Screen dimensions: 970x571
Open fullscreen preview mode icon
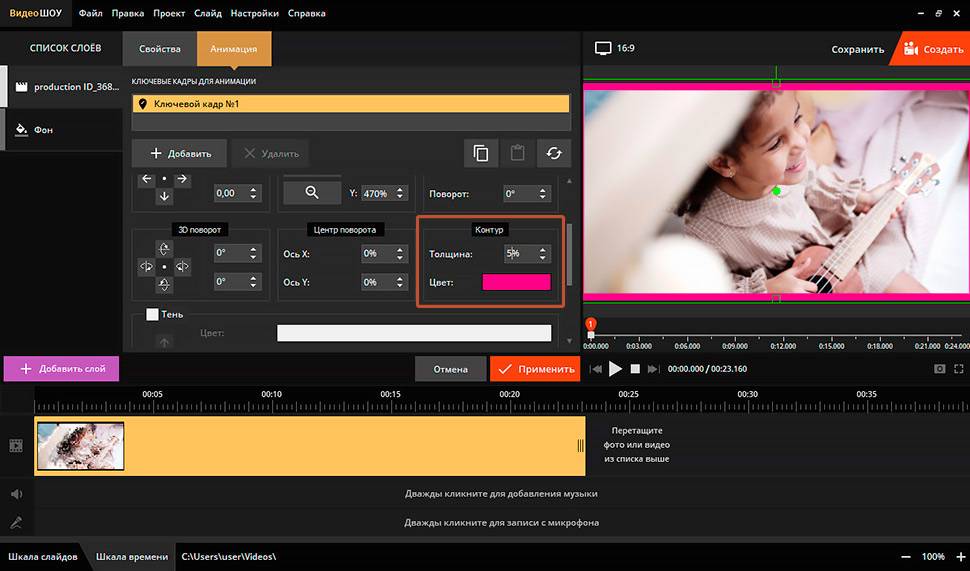click(x=959, y=369)
